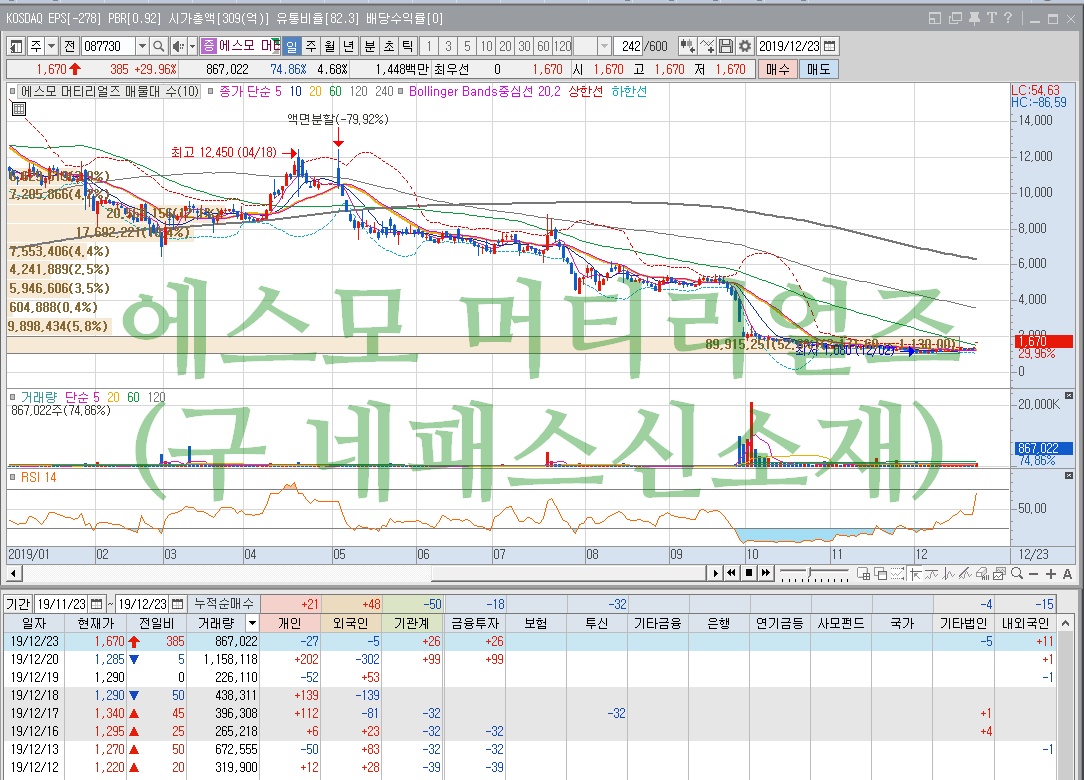Click the fast-forward button below chart
1084x780 pixels.
point(766,573)
